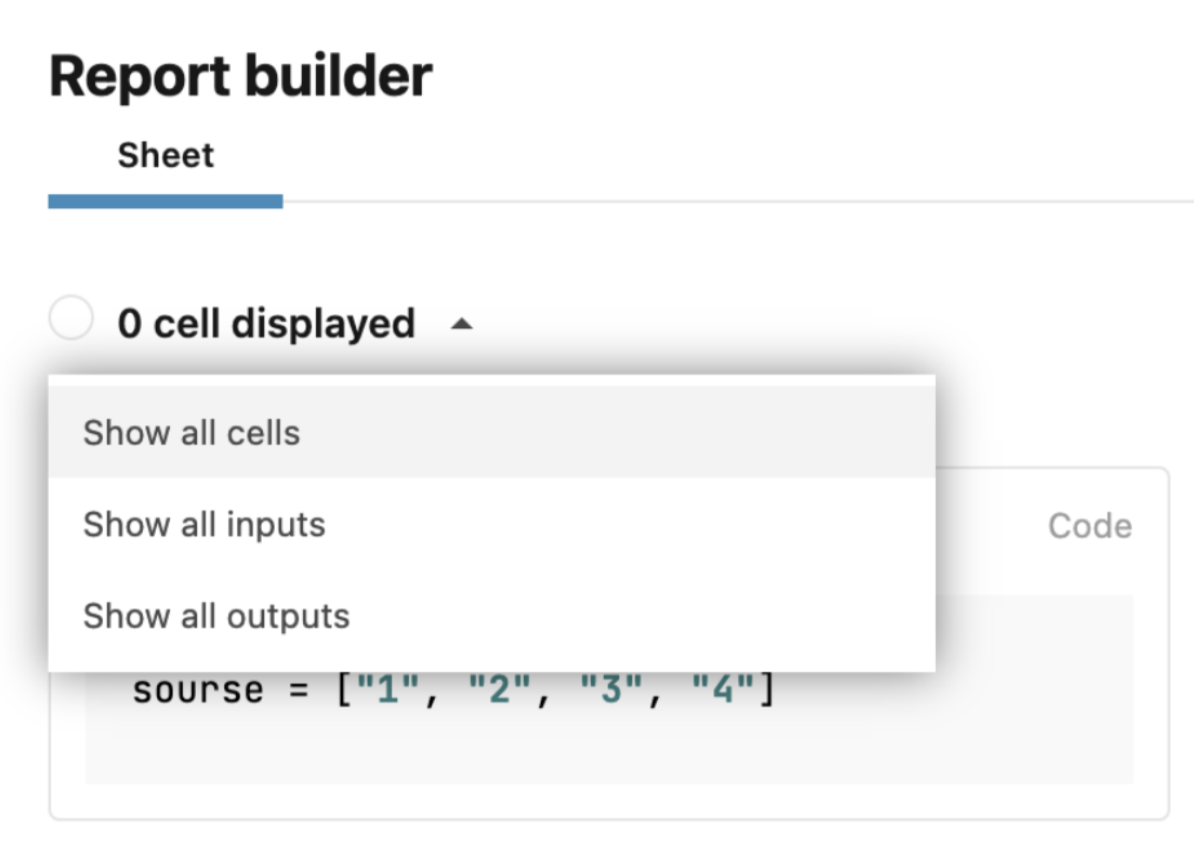Choose "Show all cells" from the menu

coord(191,433)
